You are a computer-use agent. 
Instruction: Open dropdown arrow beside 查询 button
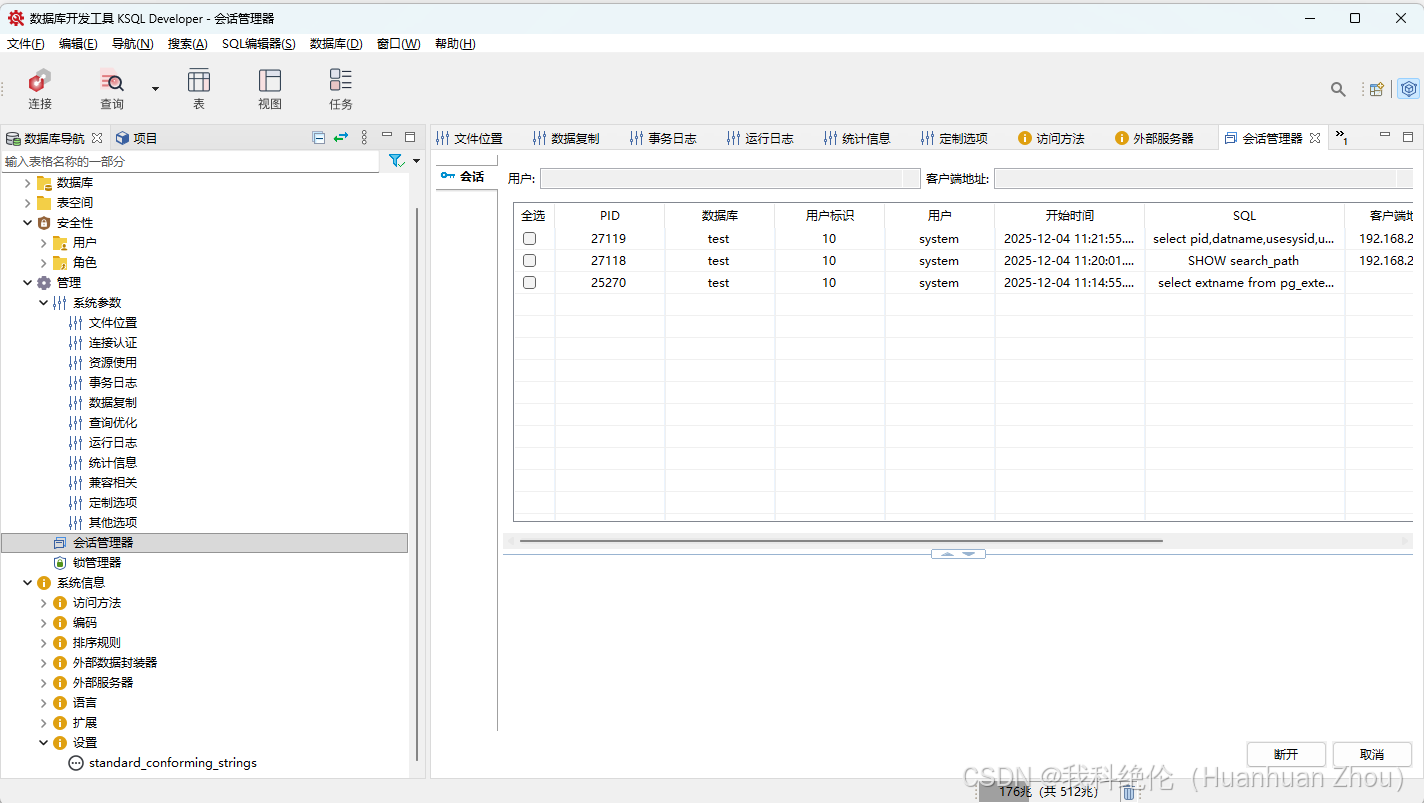(155, 89)
